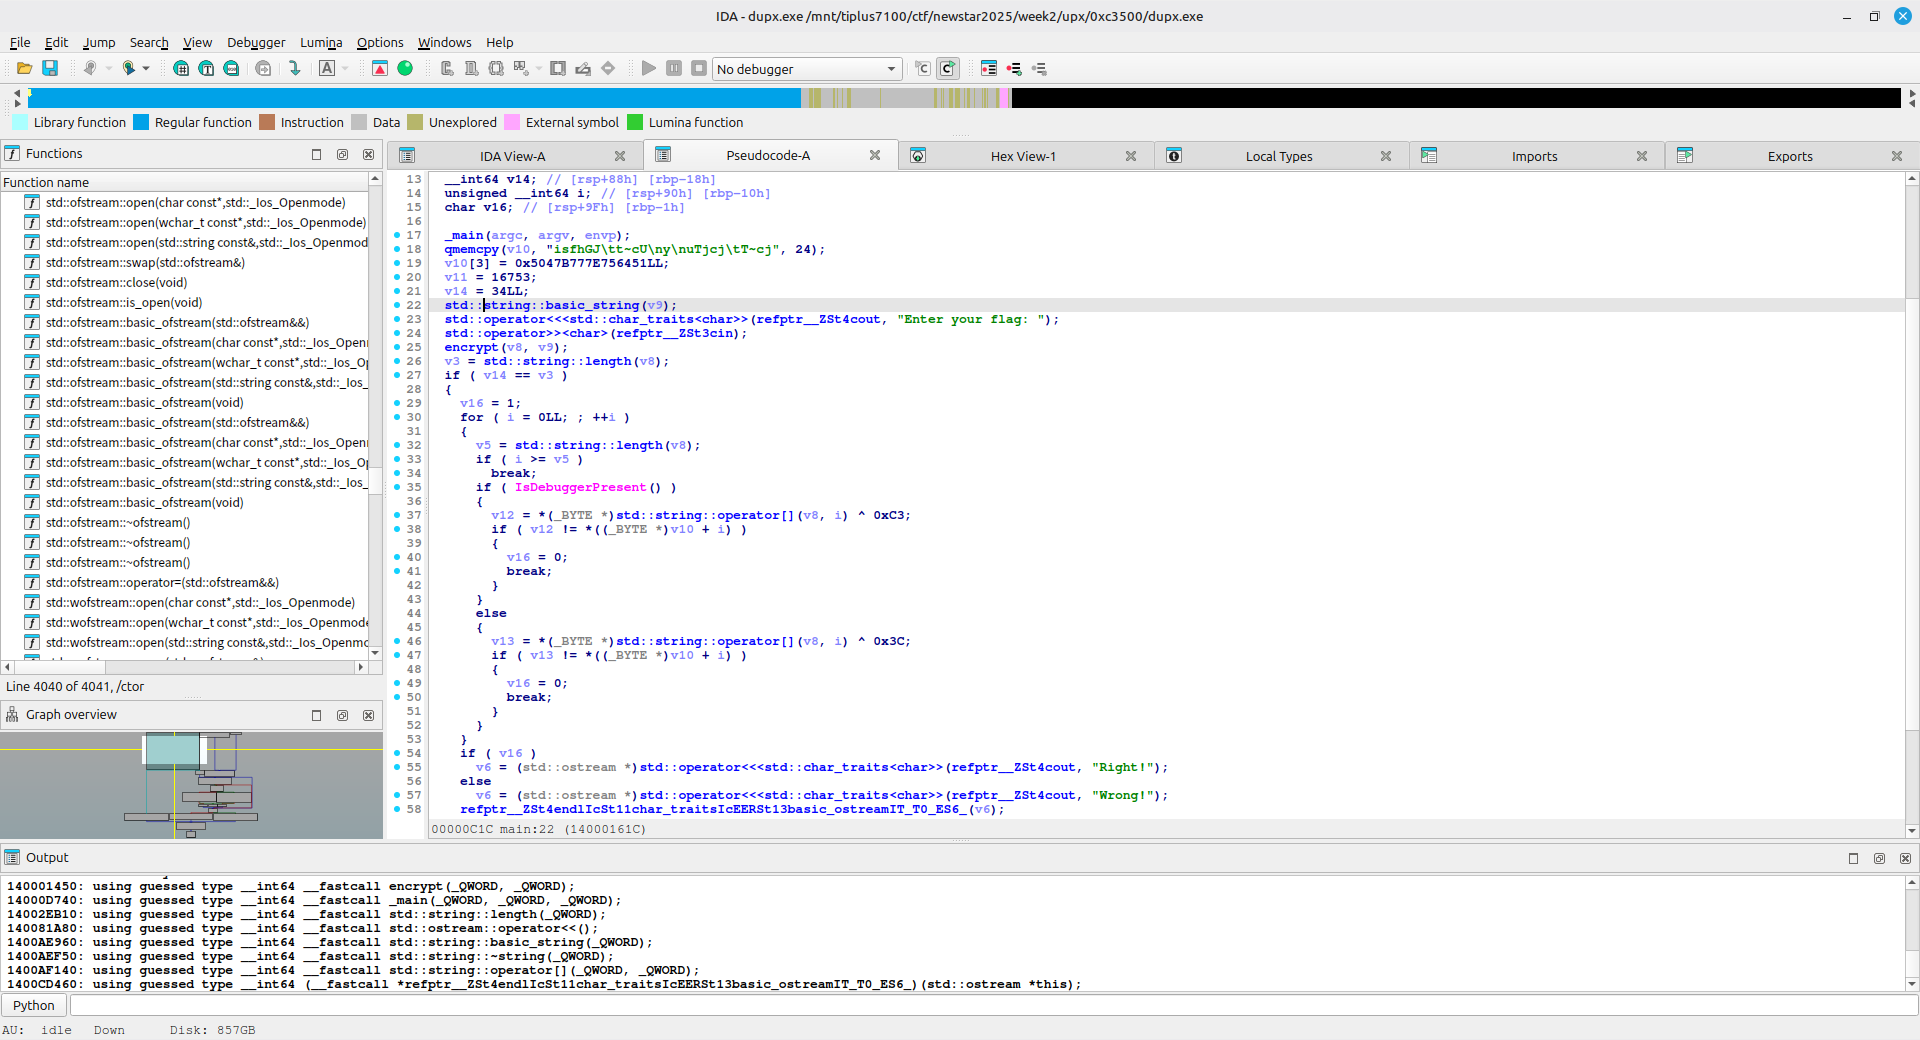Toggle float on the Graph overview panel

342,715
